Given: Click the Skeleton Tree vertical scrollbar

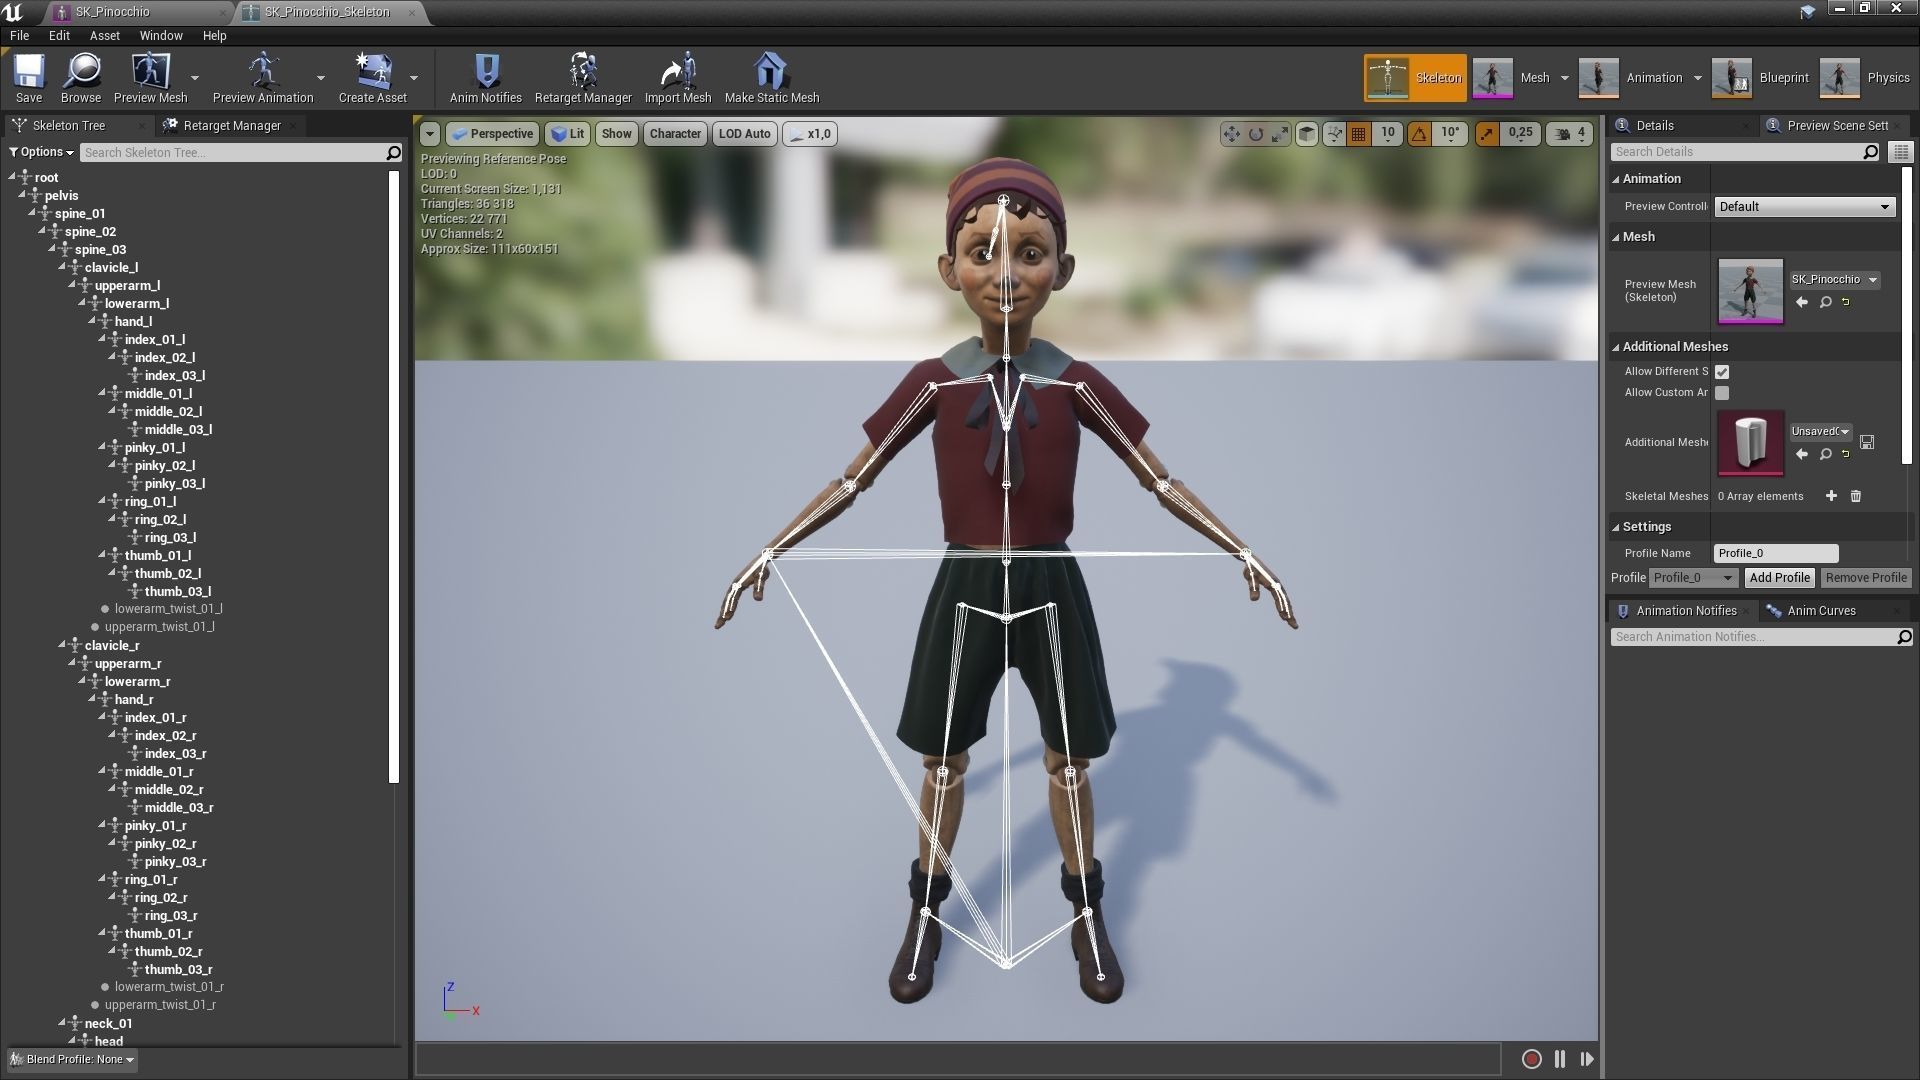Looking at the screenshot, I should [x=394, y=476].
